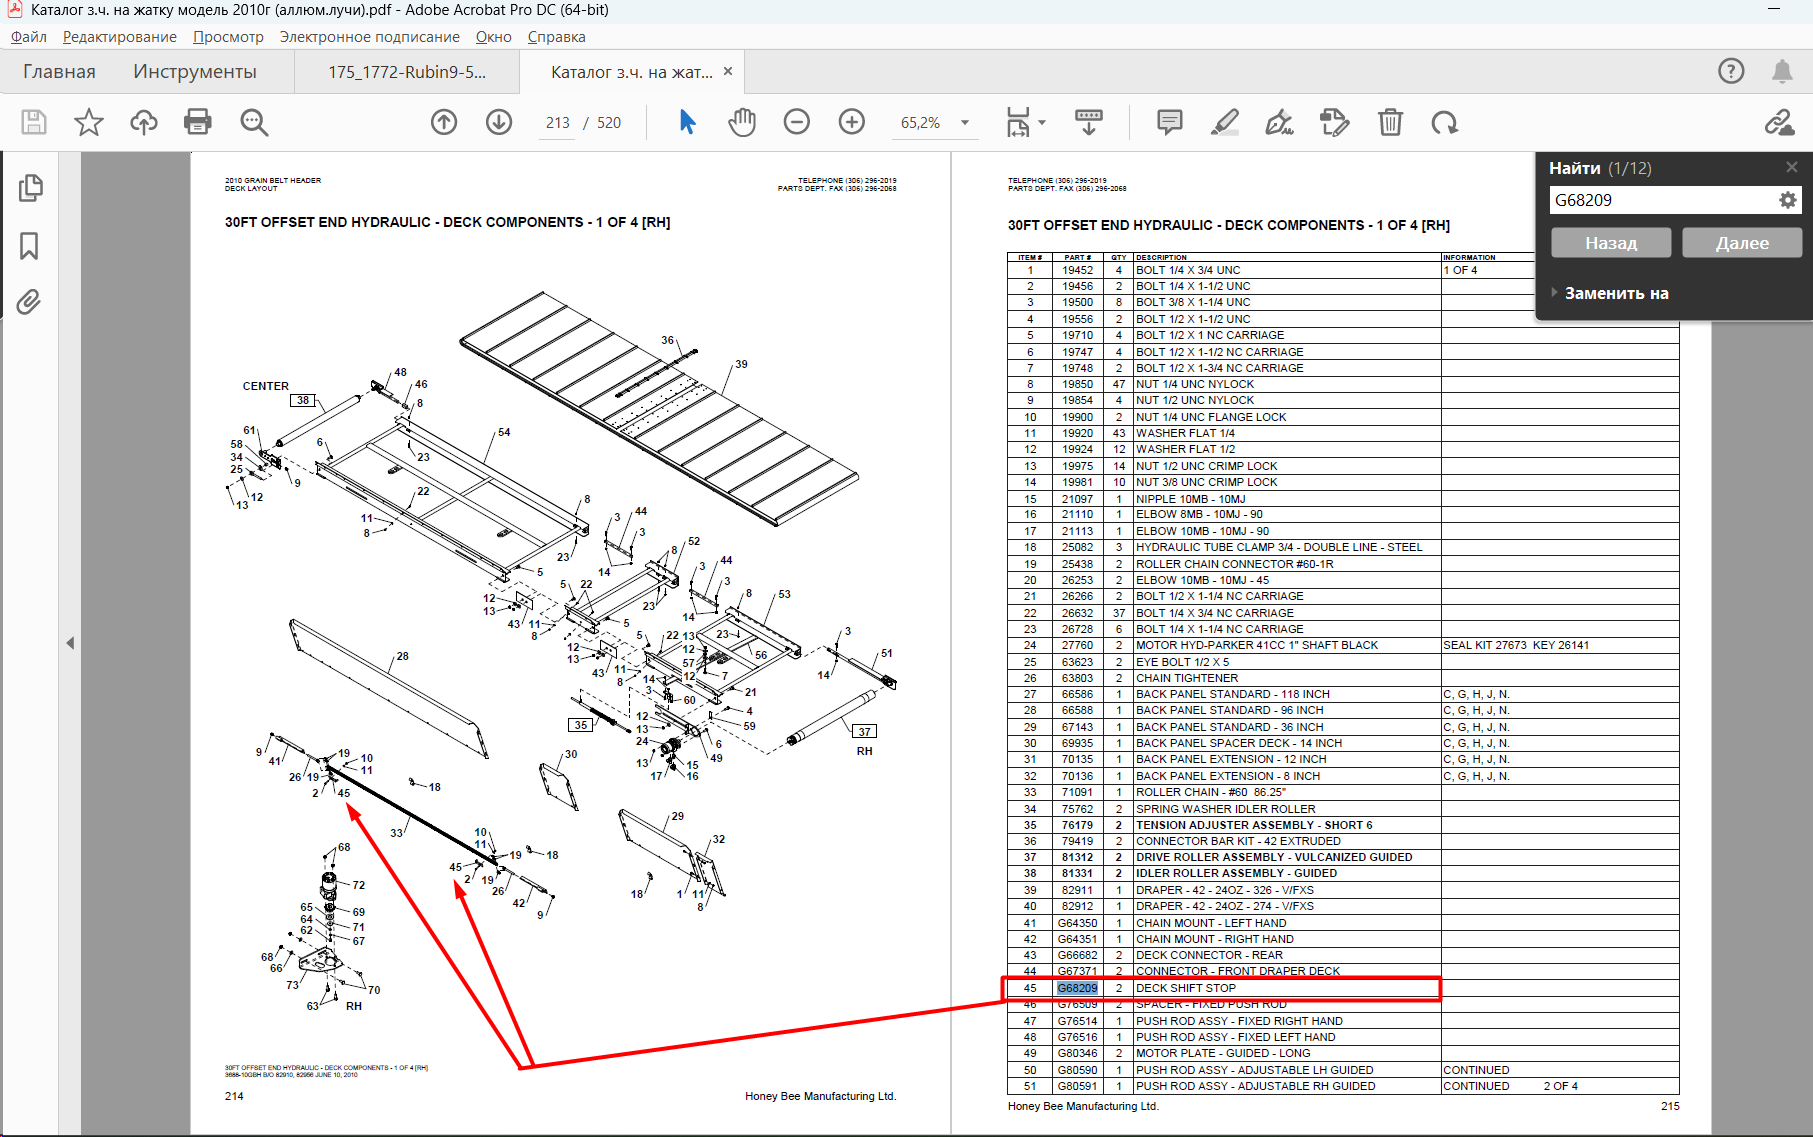The height and width of the screenshot is (1137, 1813).
Task: Click the trash delete icon
Action: tap(1390, 122)
